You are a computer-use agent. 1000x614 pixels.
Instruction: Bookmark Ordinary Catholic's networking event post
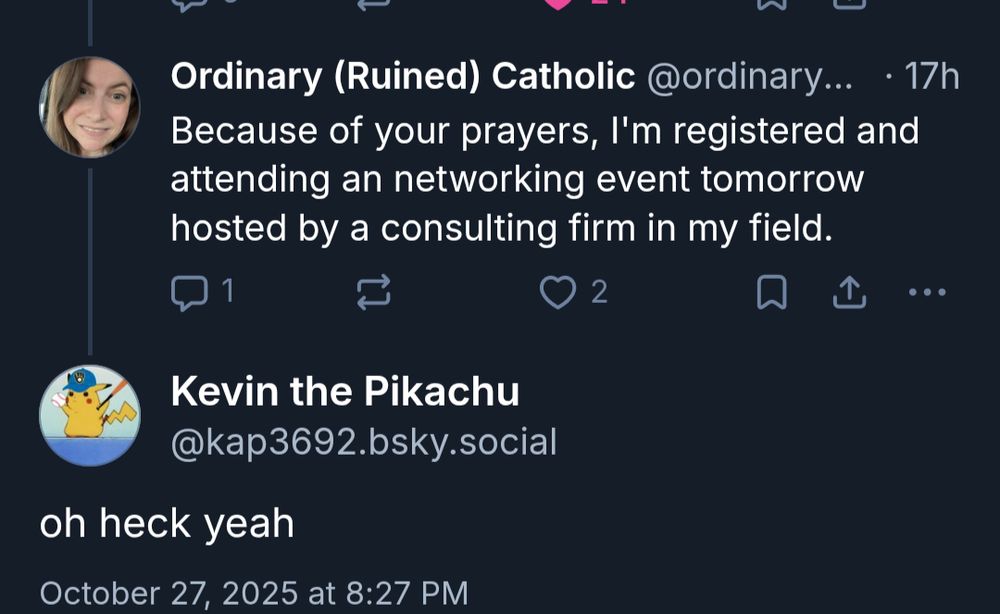click(x=770, y=292)
